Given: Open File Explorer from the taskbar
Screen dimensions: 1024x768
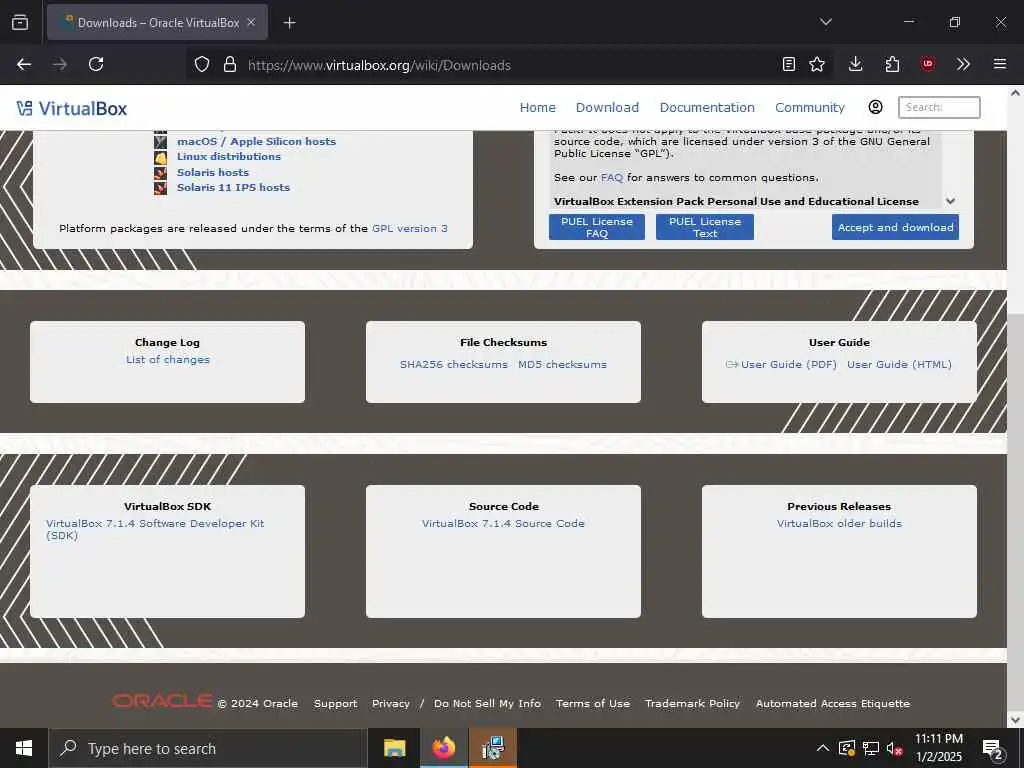Looking at the screenshot, I should click(x=394, y=748).
